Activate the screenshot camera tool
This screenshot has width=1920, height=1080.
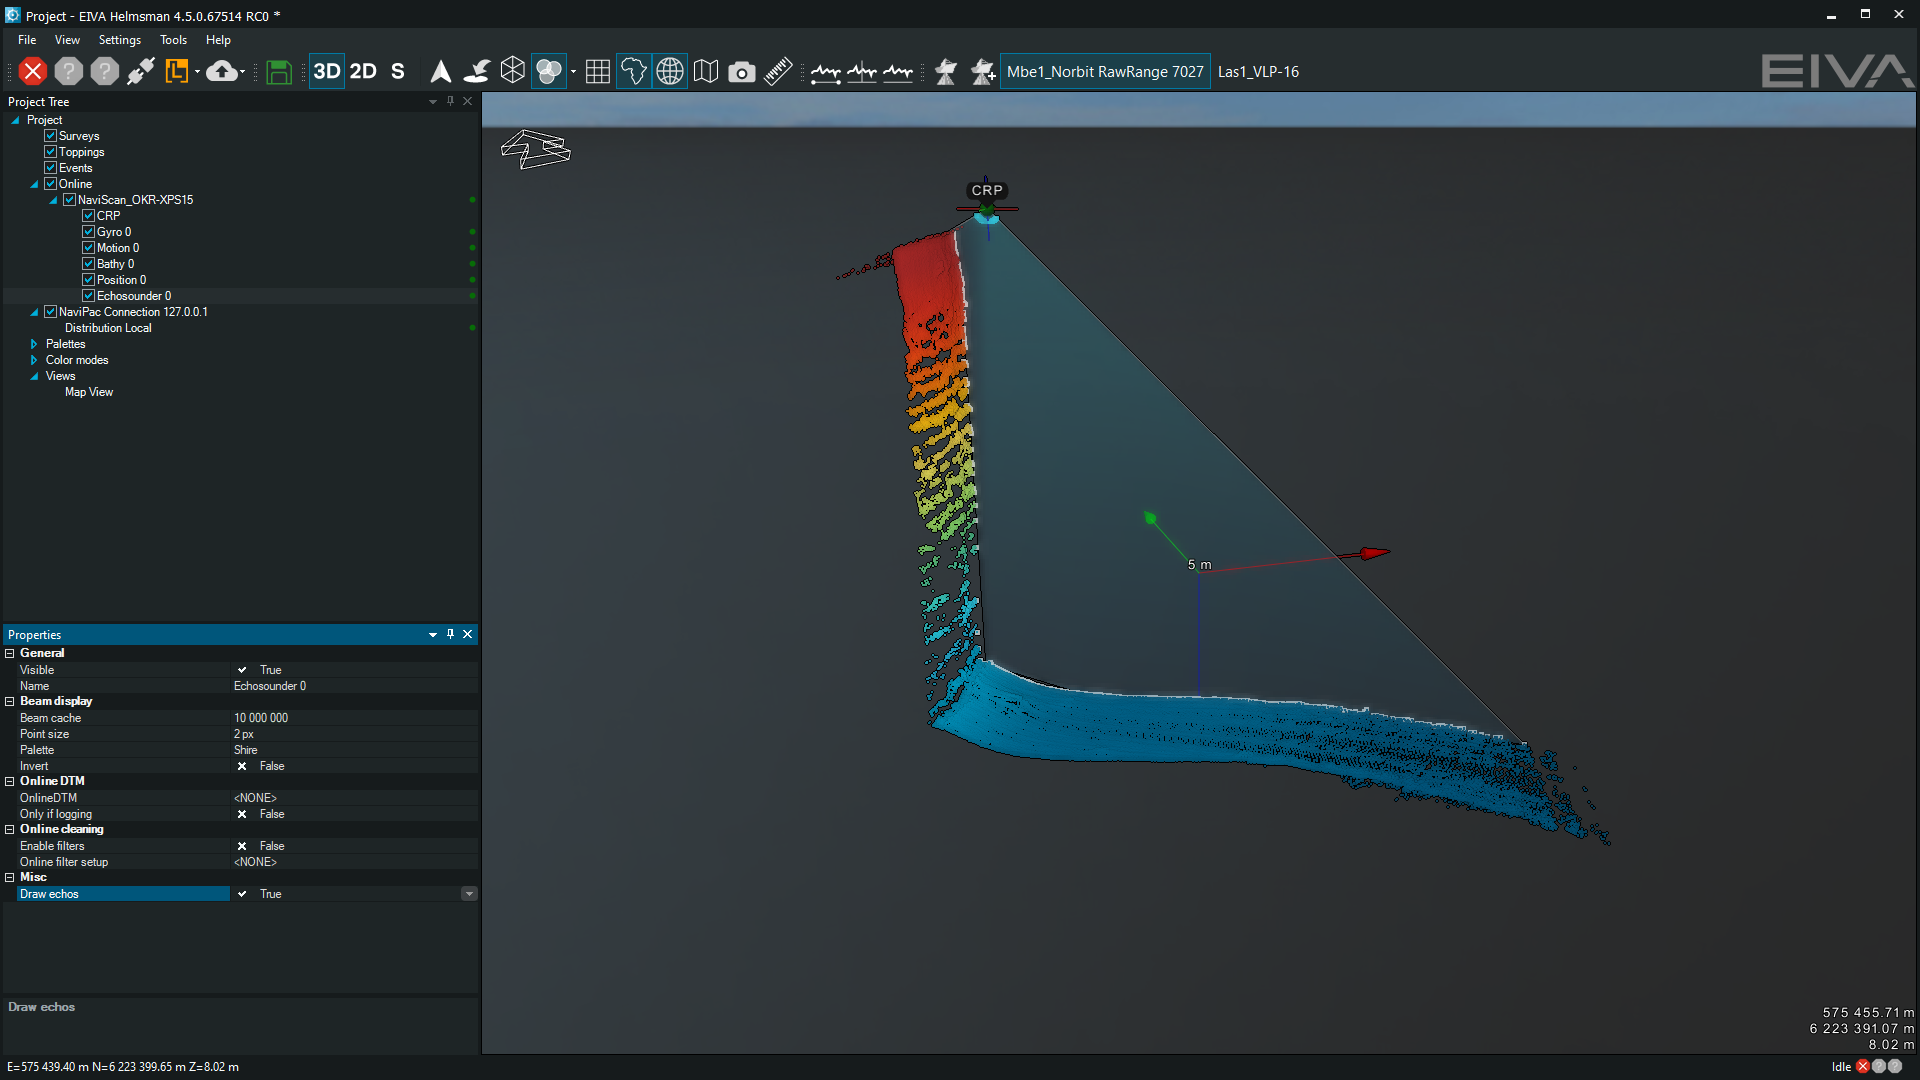741,71
